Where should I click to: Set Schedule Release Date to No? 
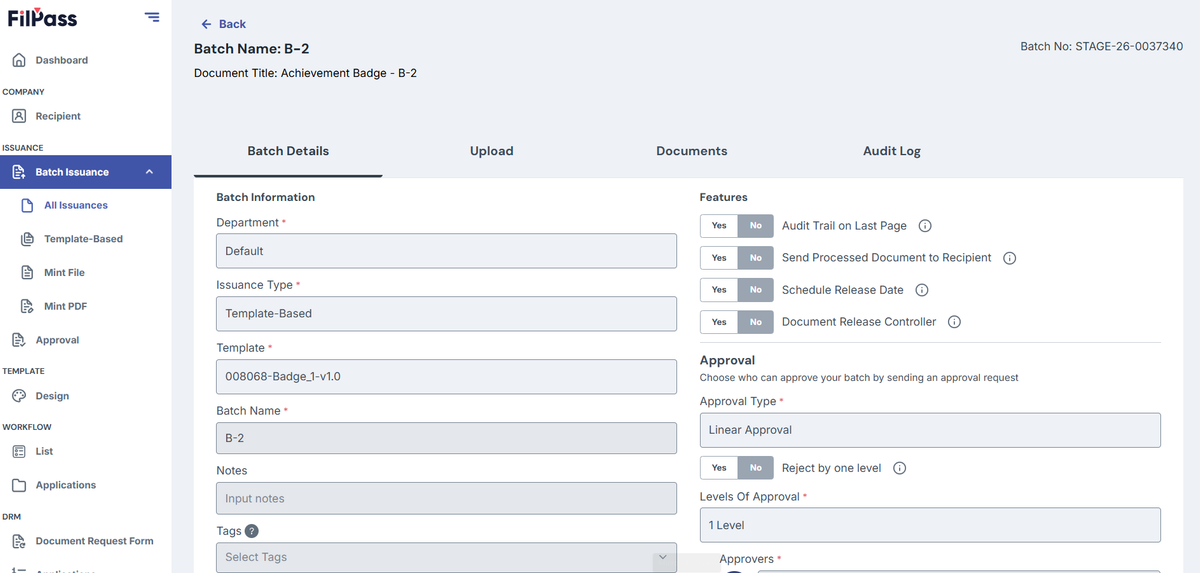click(756, 290)
